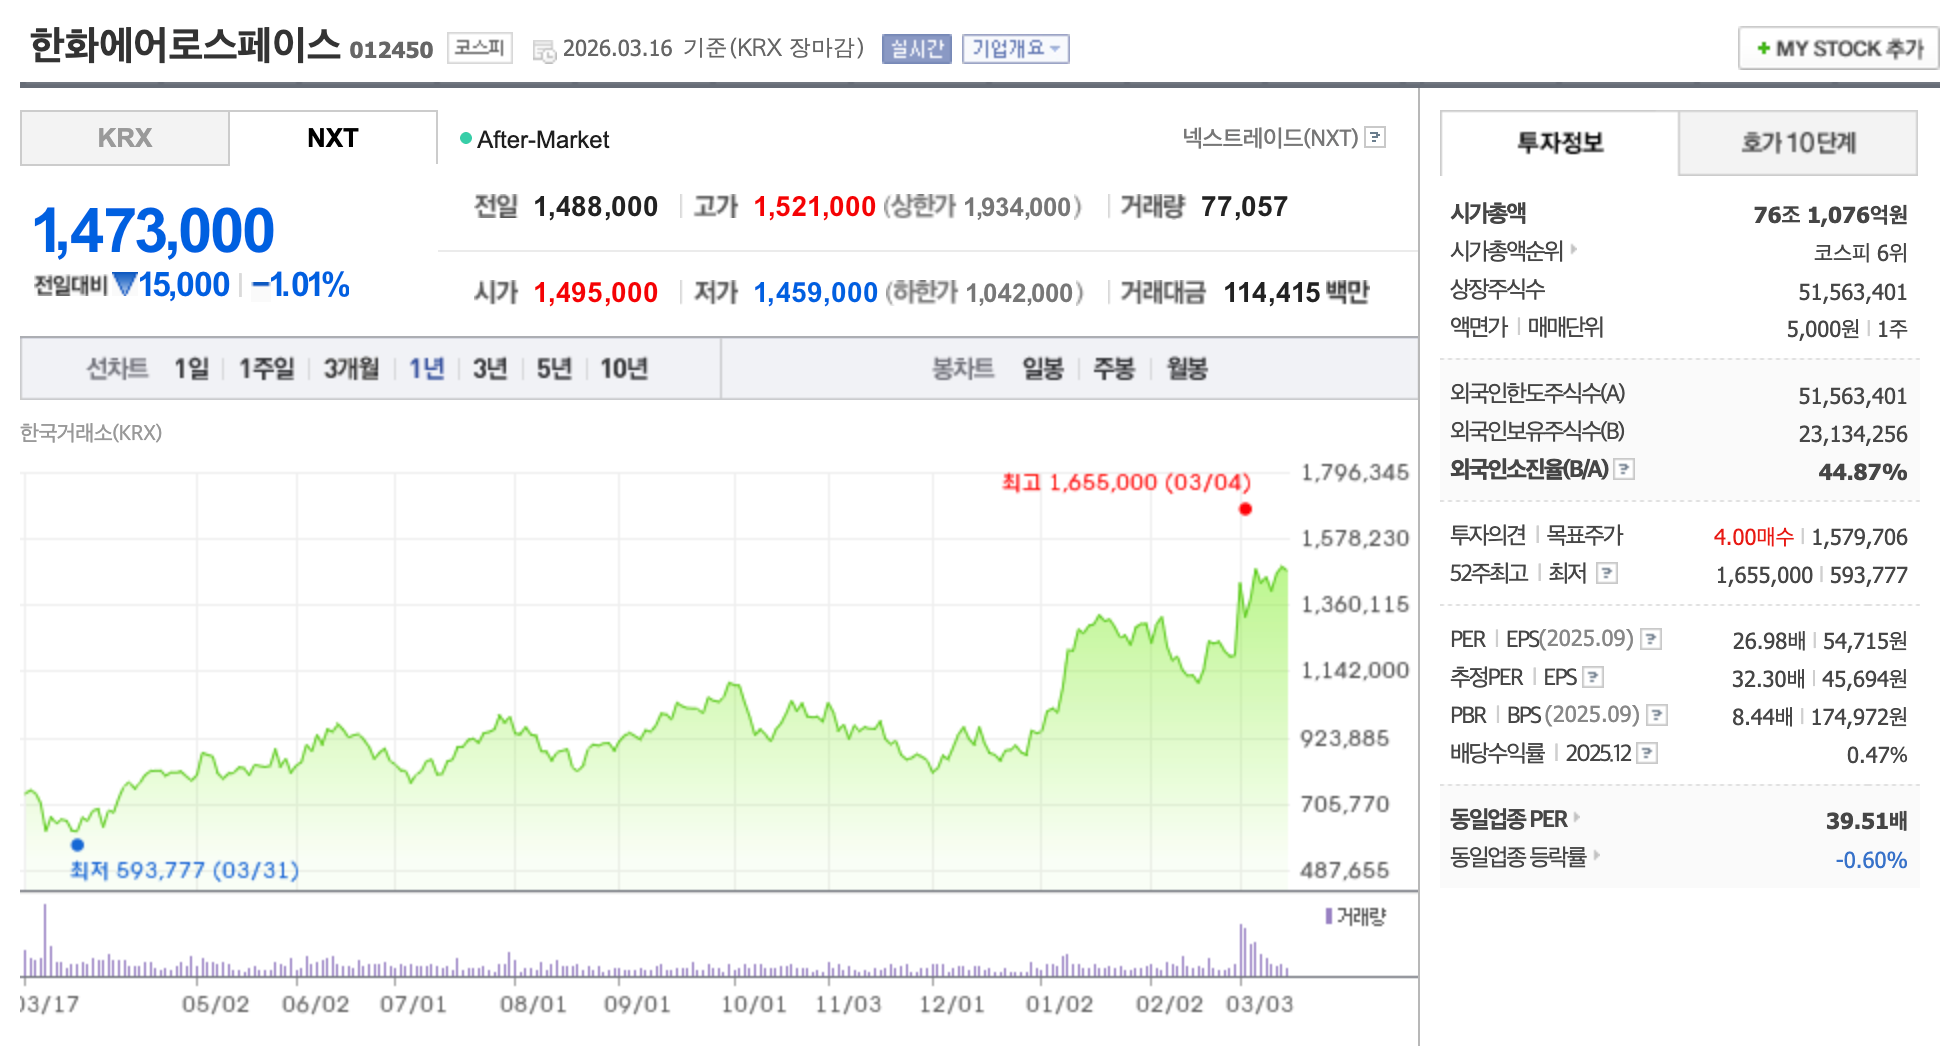This screenshot has height=1046, width=1958.
Task: Click the -1.01% change percentage
Action: [300, 285]
